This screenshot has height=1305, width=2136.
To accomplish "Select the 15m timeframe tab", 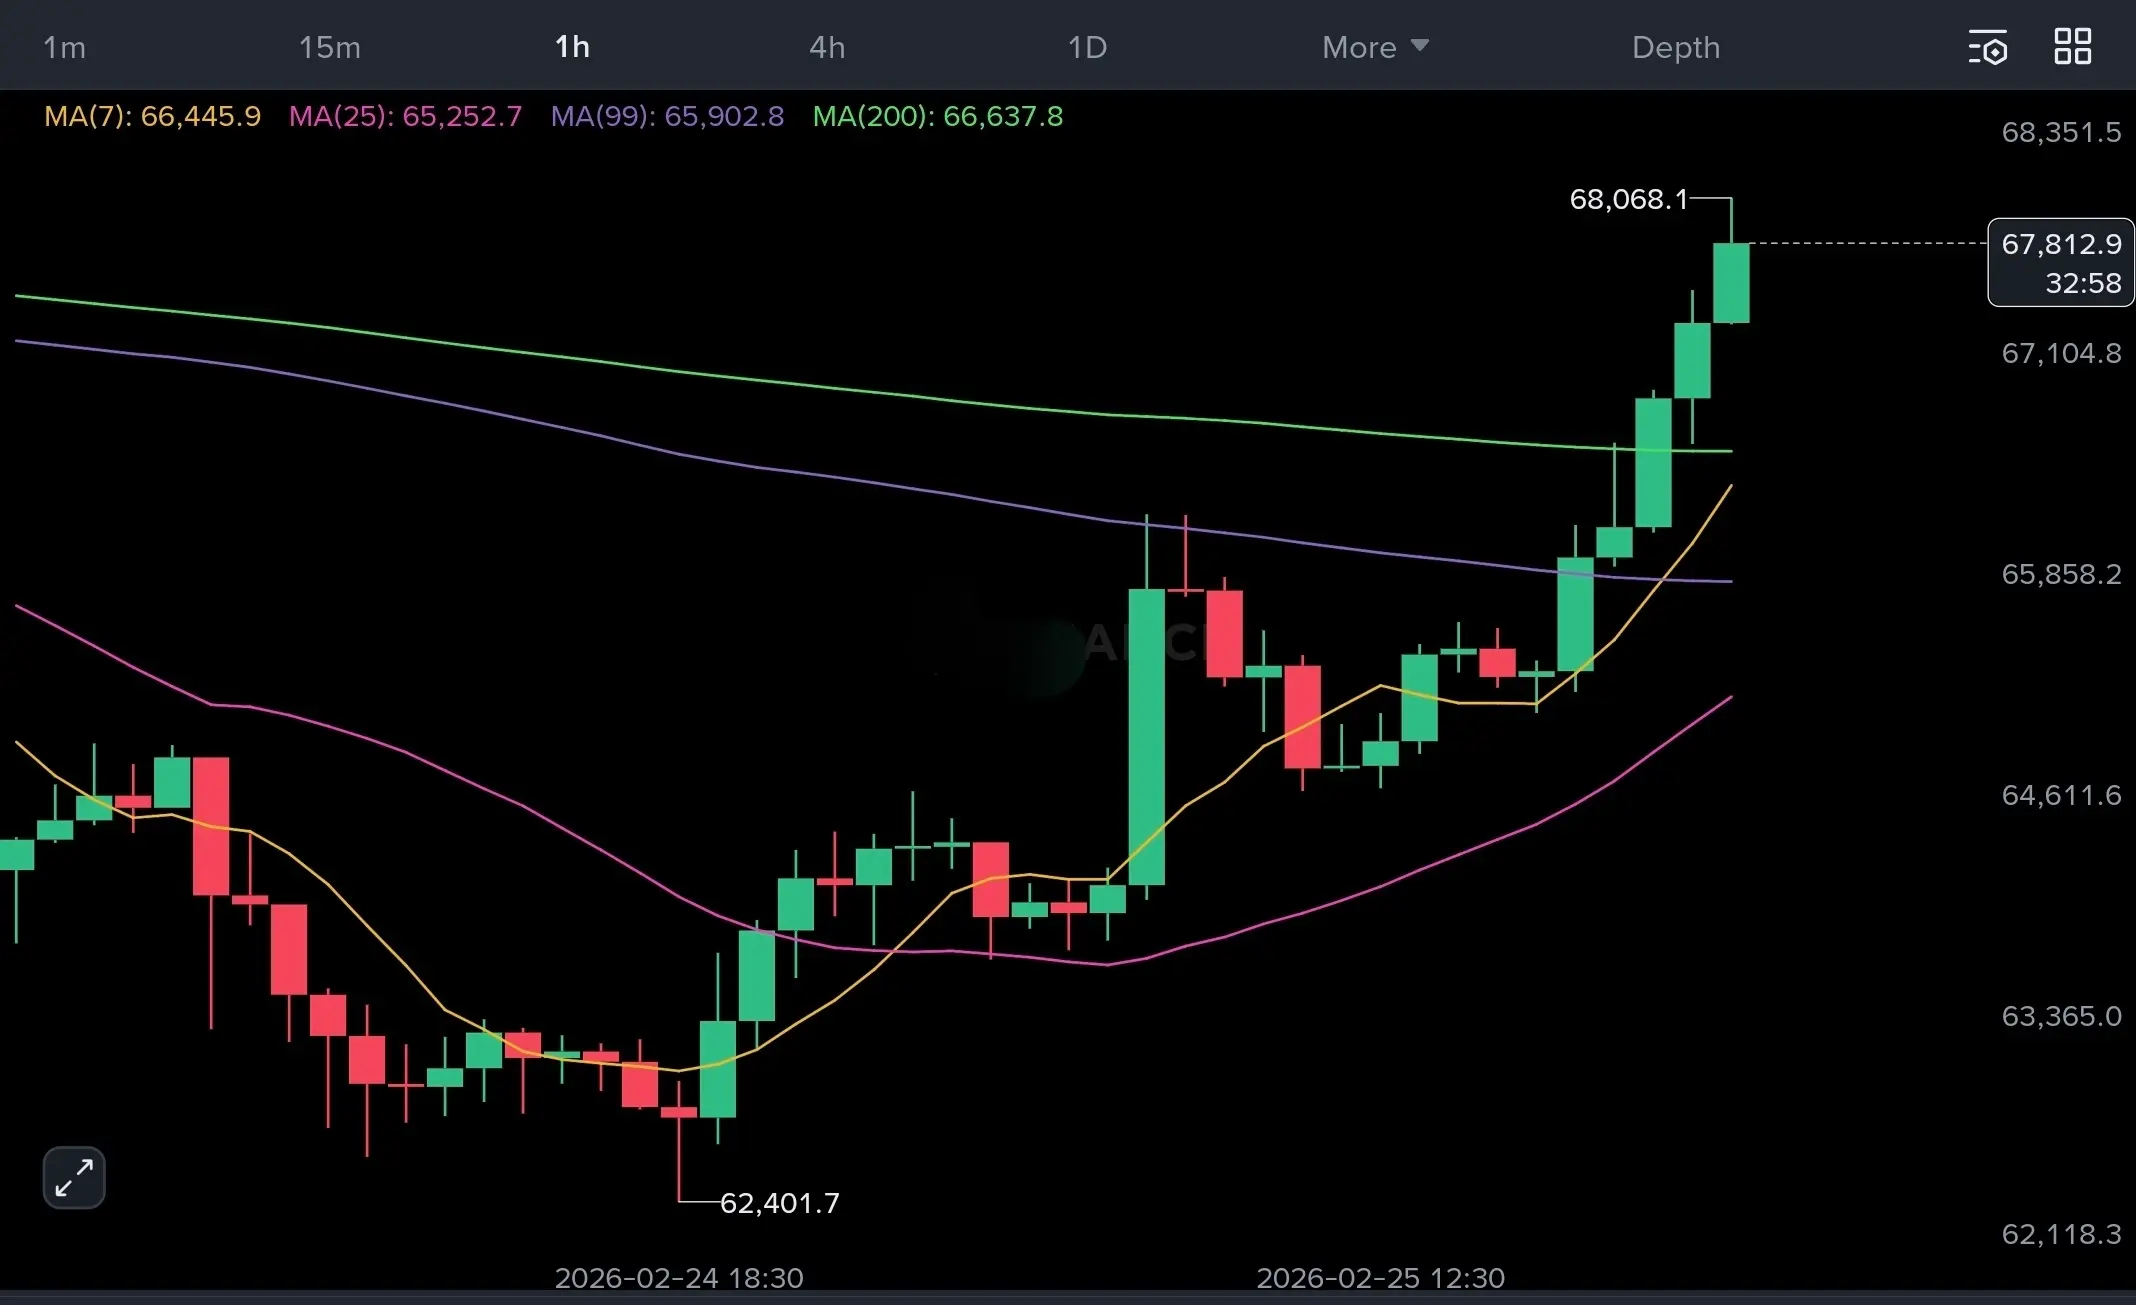I will (x=329, y=47).
